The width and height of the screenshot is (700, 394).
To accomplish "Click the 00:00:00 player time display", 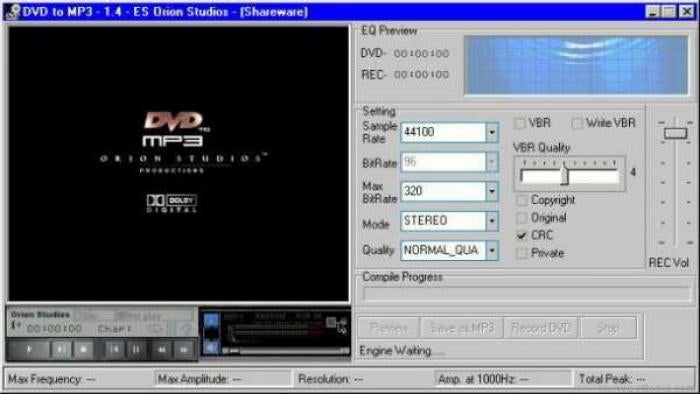I will 54,329.
